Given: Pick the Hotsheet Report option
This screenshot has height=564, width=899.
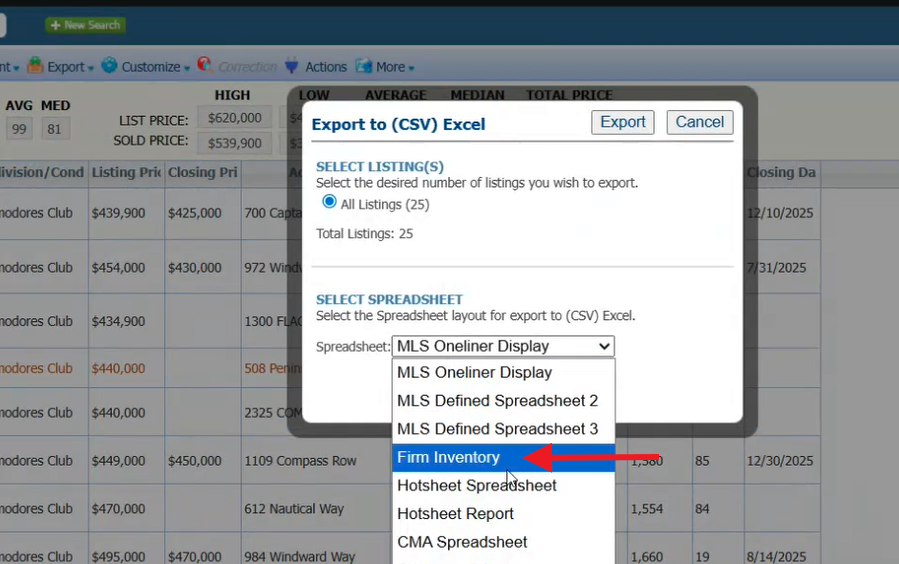Looking at the screenshot, I should coord(455,514).
